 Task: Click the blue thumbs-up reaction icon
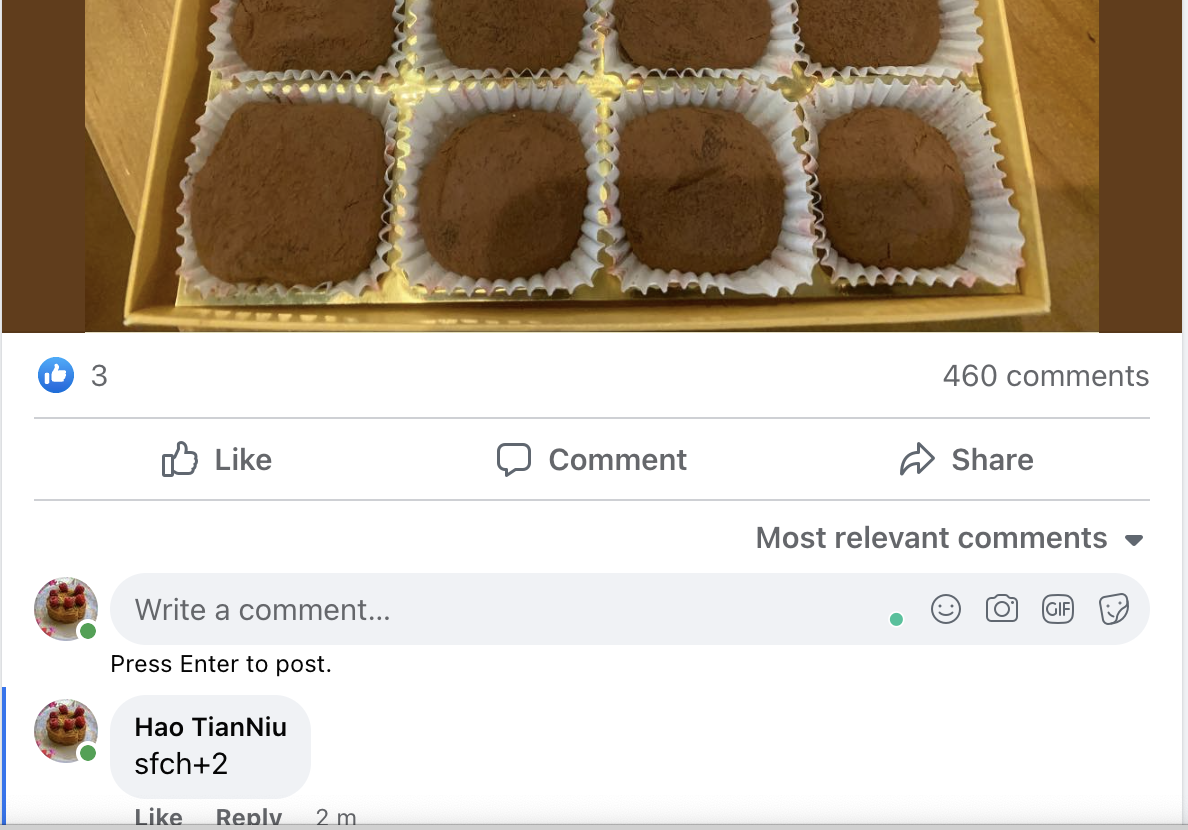(x=55, y=375)
